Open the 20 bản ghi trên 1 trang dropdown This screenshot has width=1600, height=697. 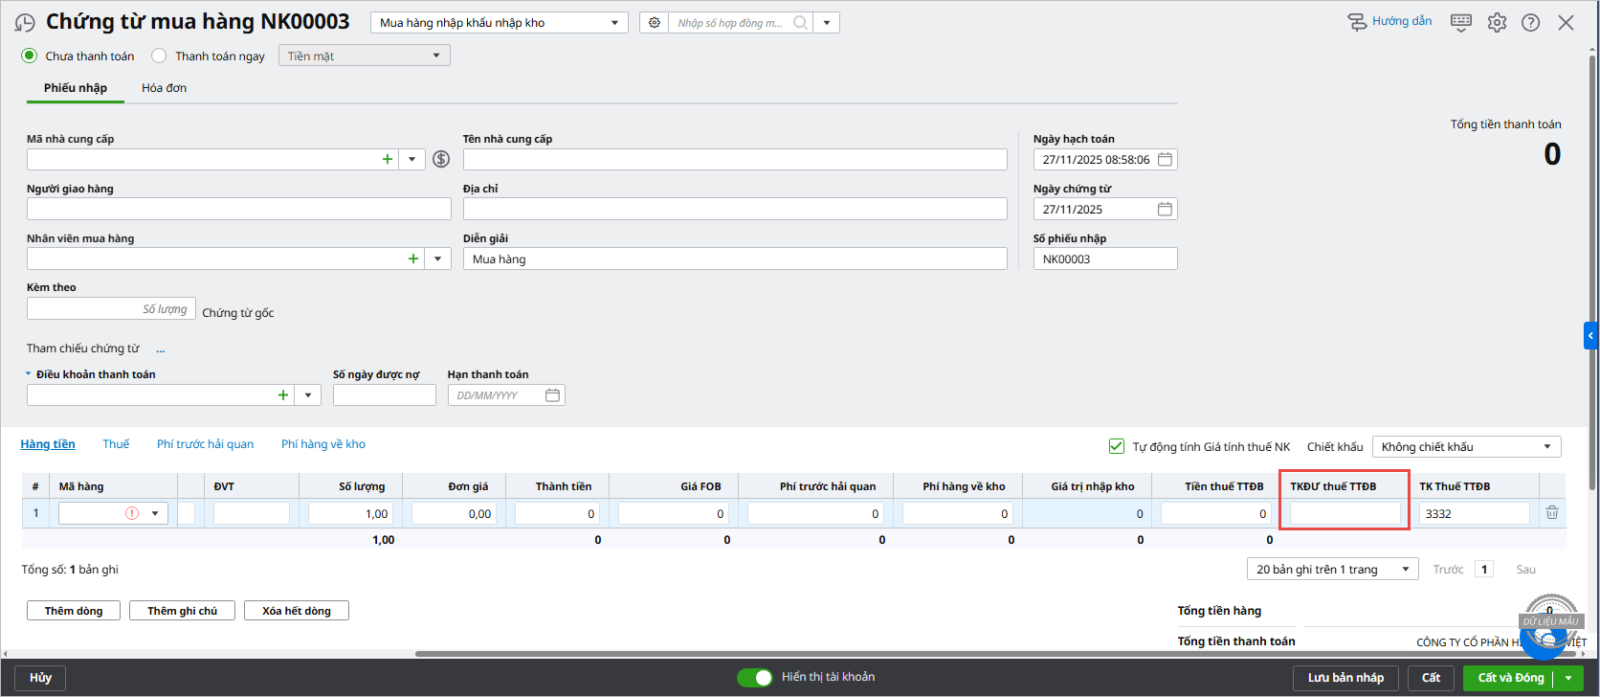click(x=1332, y=569)
